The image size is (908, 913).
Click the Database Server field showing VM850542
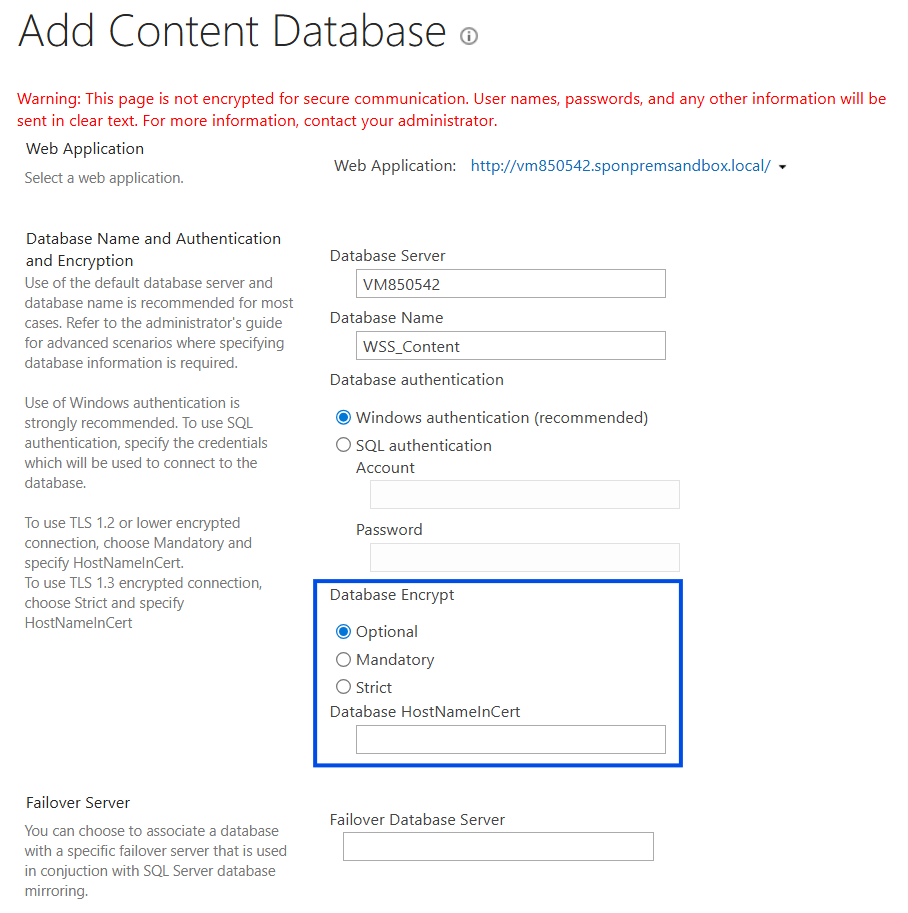tap(510, 283)
